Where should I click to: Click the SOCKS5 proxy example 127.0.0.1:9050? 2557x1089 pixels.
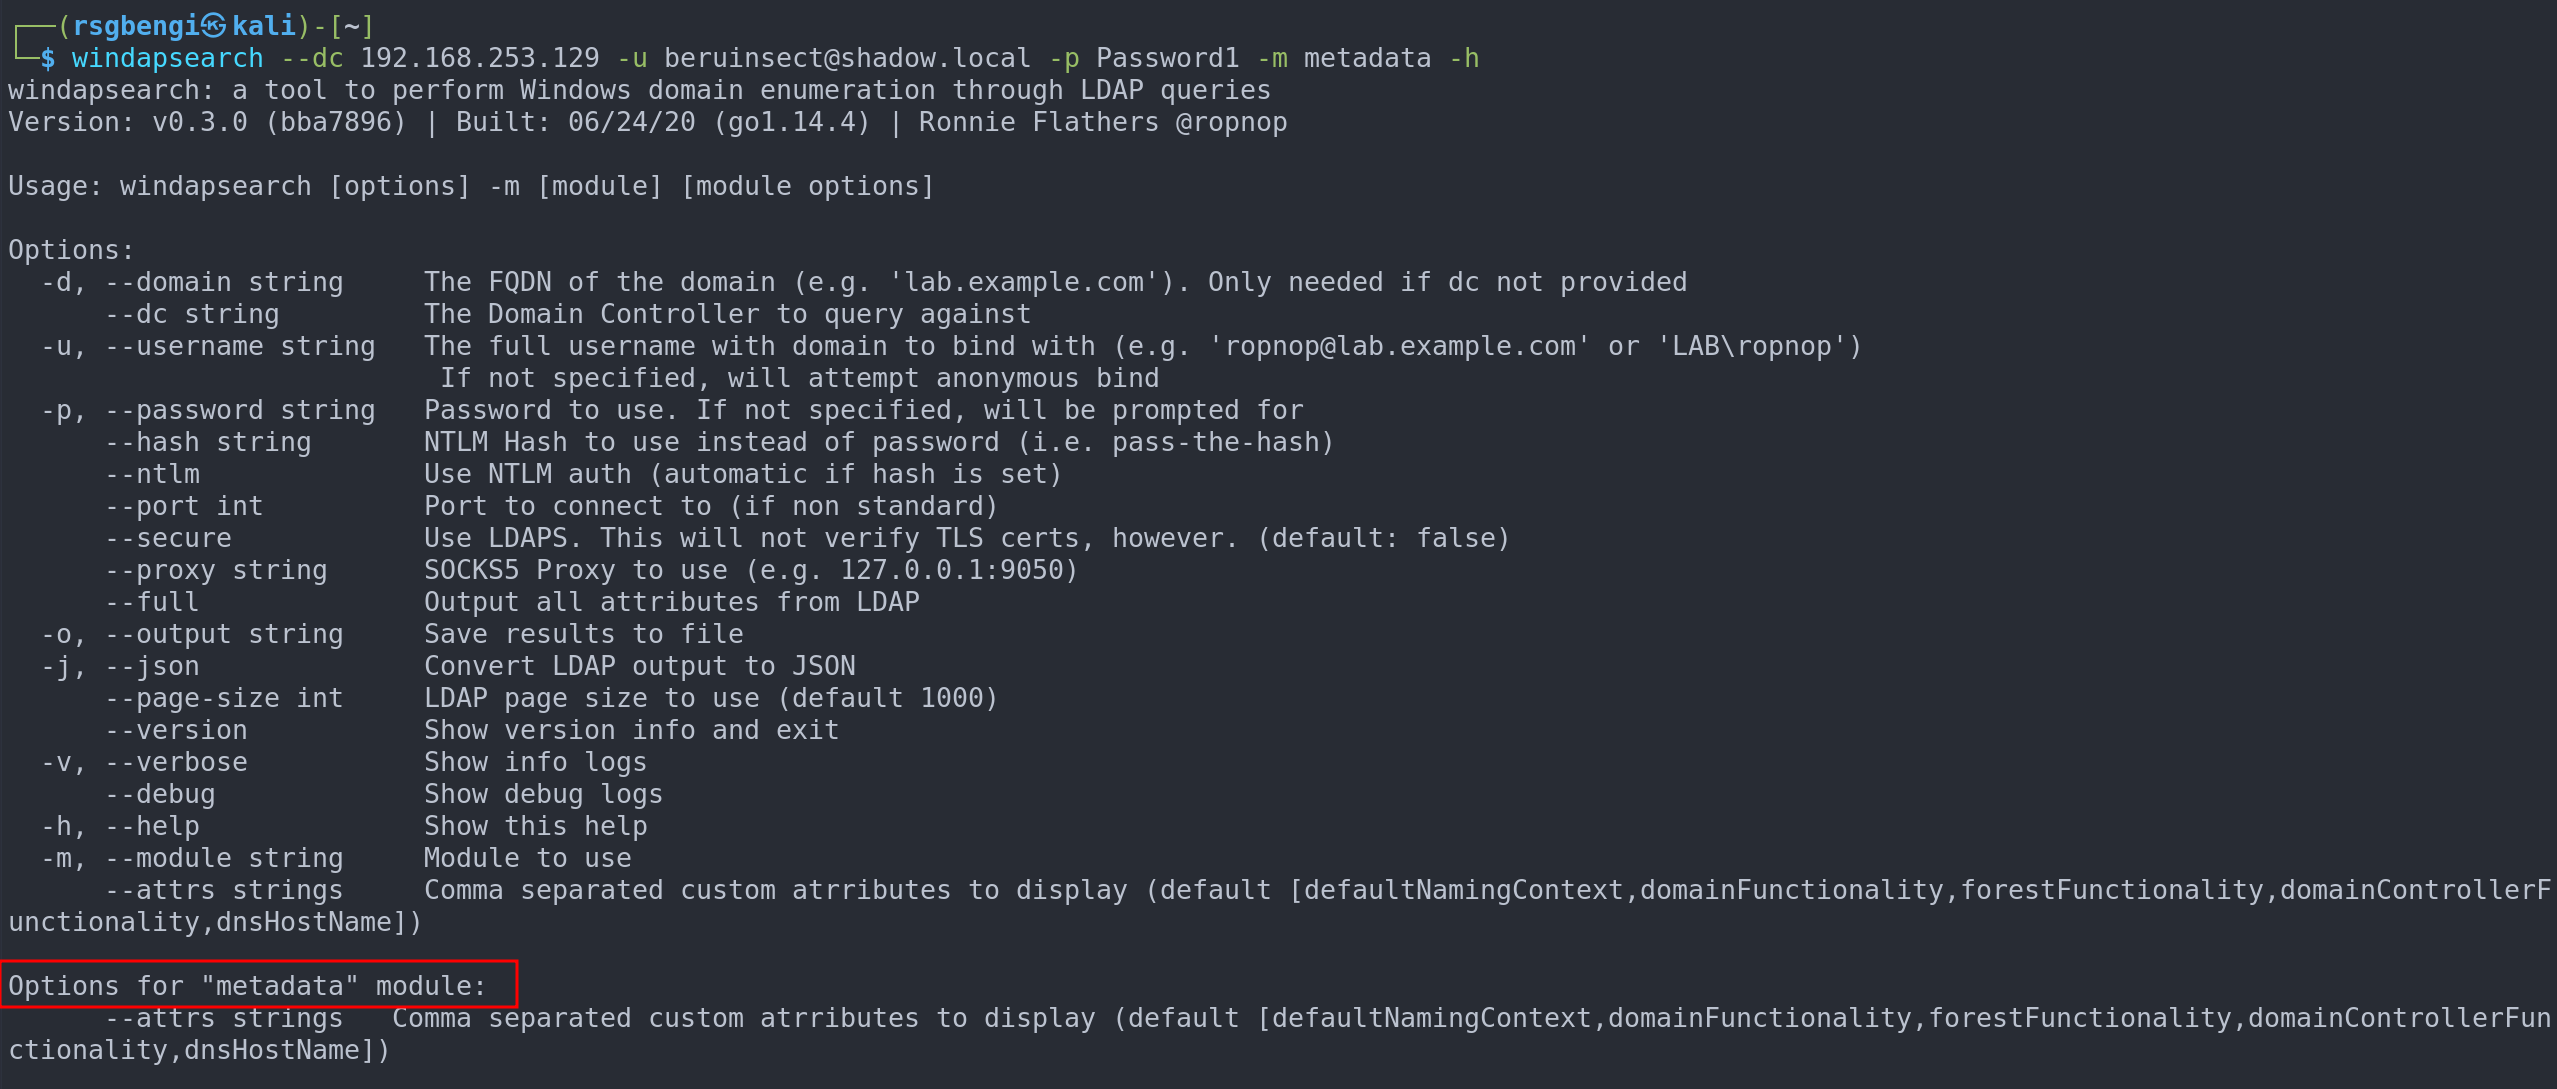952,570
